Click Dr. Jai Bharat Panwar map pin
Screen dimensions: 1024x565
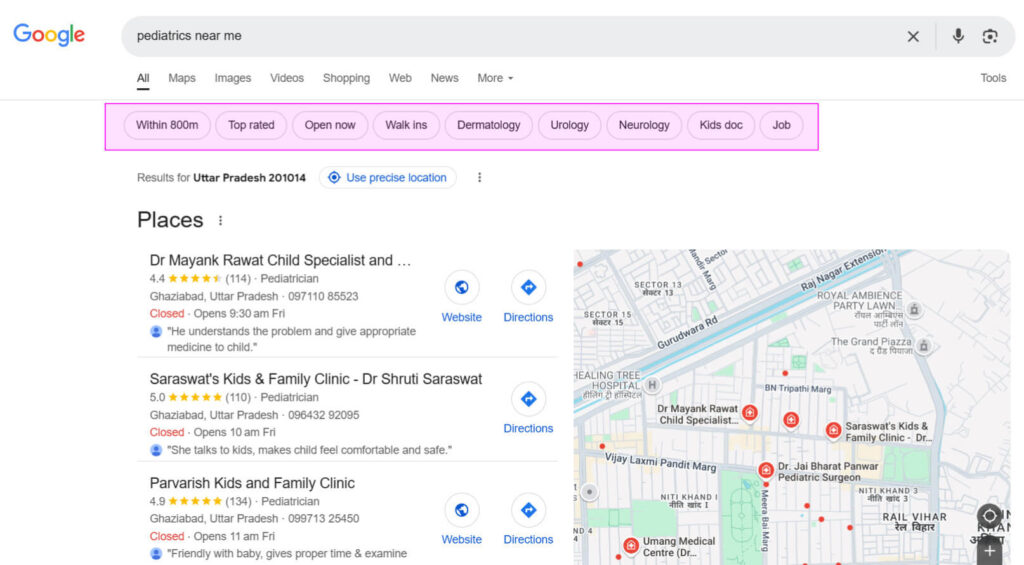tap(765, 470)
